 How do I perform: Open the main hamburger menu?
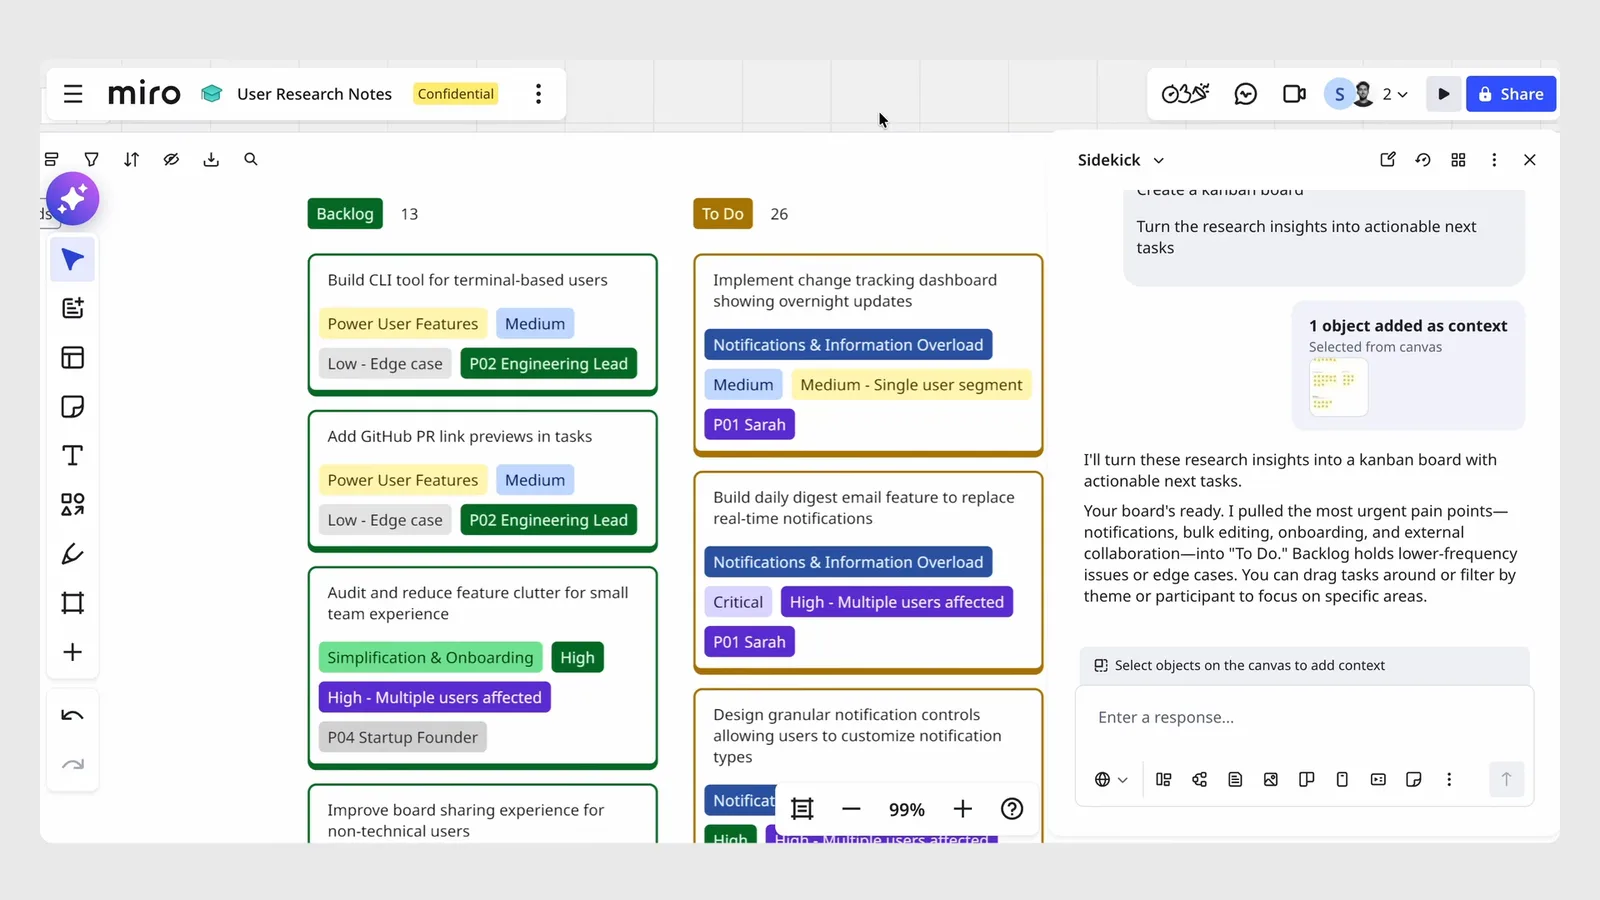(73, 94)
